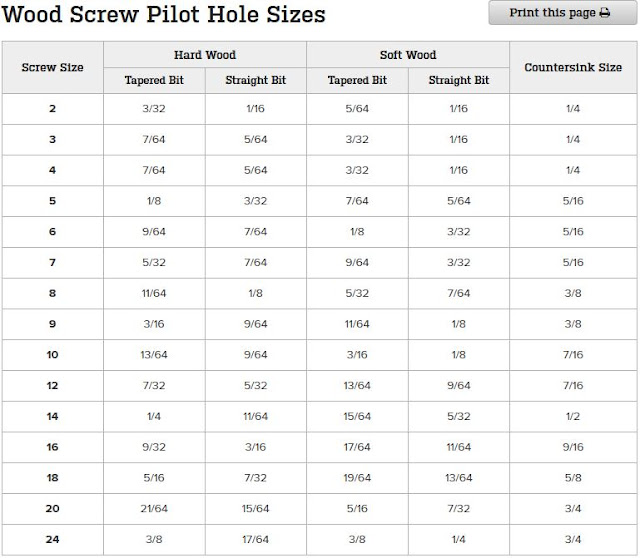Click the 9/16 countersink cell in row 16
The image size is (640, 558).
(x=573, y=447)
